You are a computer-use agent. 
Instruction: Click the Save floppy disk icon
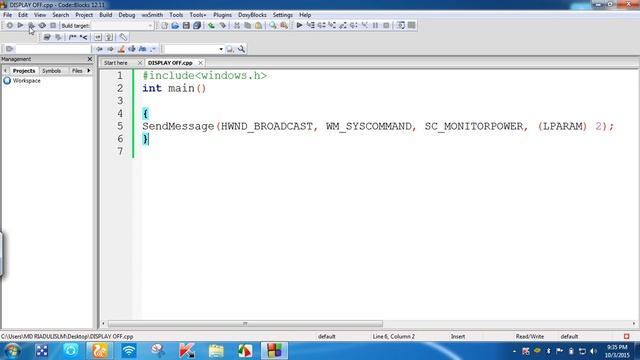click(186, 25)
